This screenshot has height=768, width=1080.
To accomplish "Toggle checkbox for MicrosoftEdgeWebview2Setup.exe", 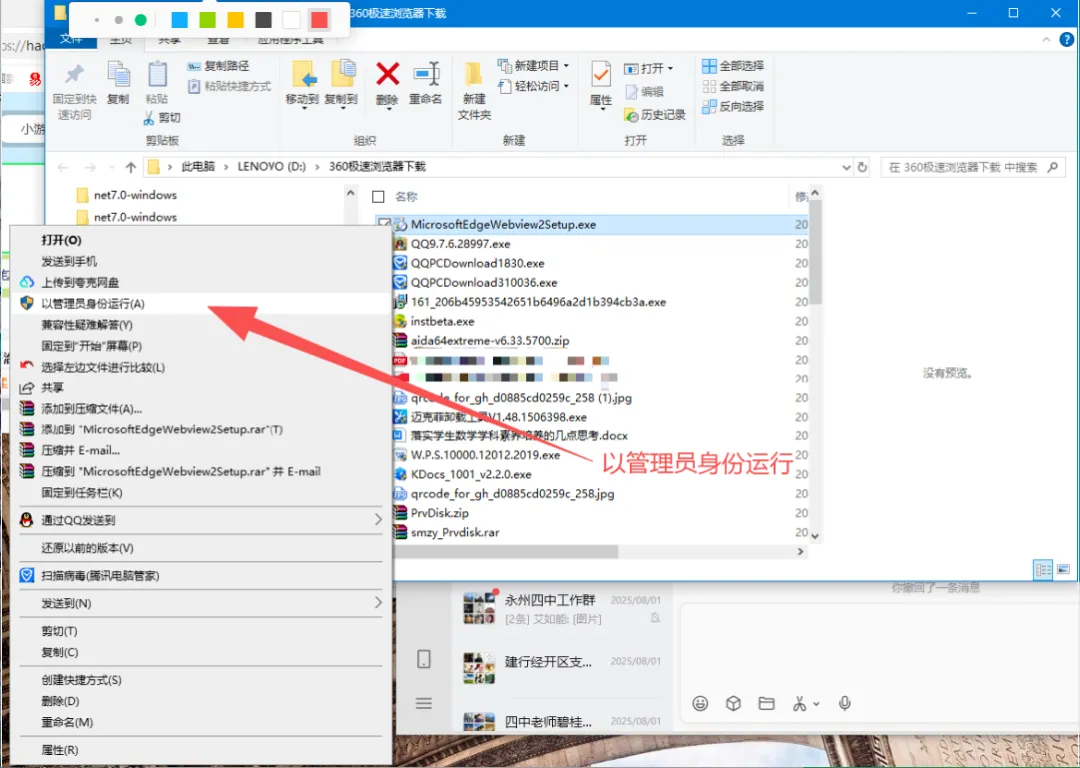I will [384, 224].
